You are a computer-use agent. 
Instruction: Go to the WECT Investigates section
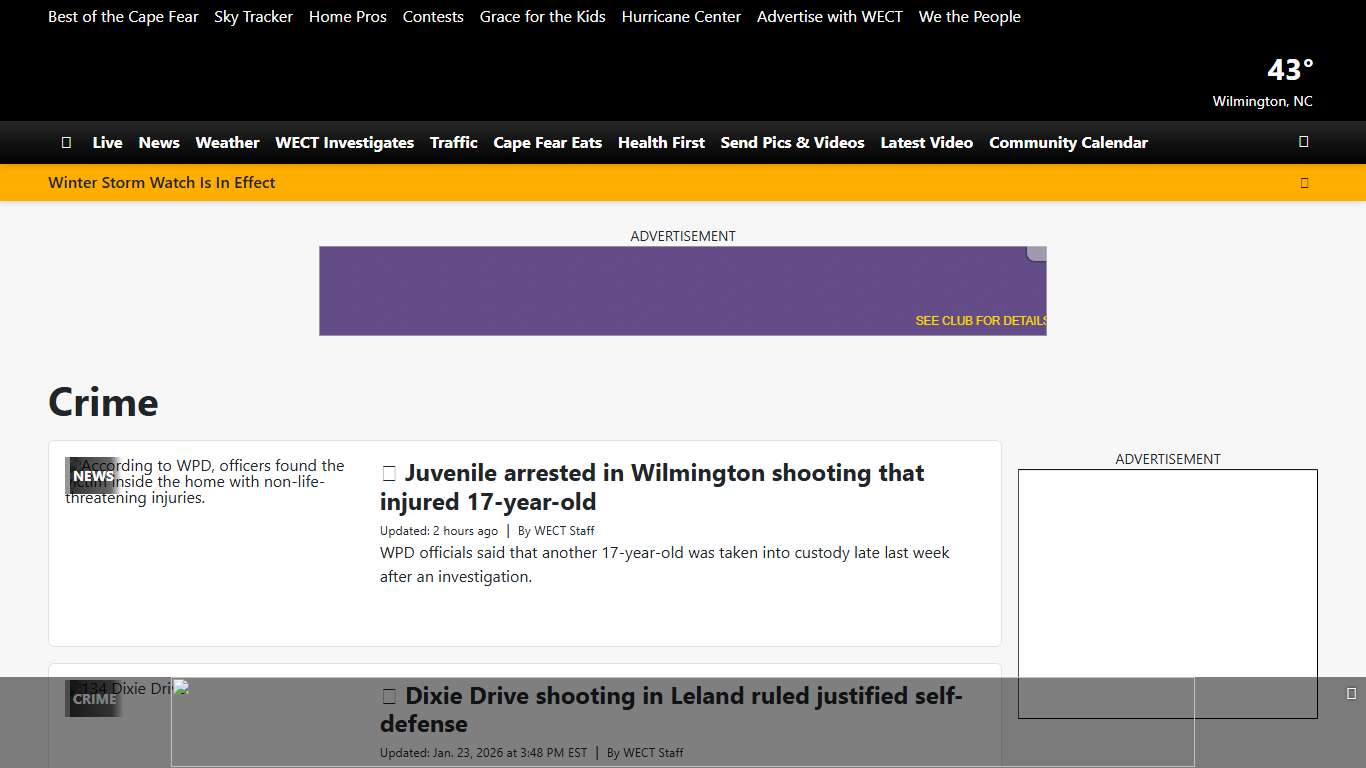click(x=344, y=143)
